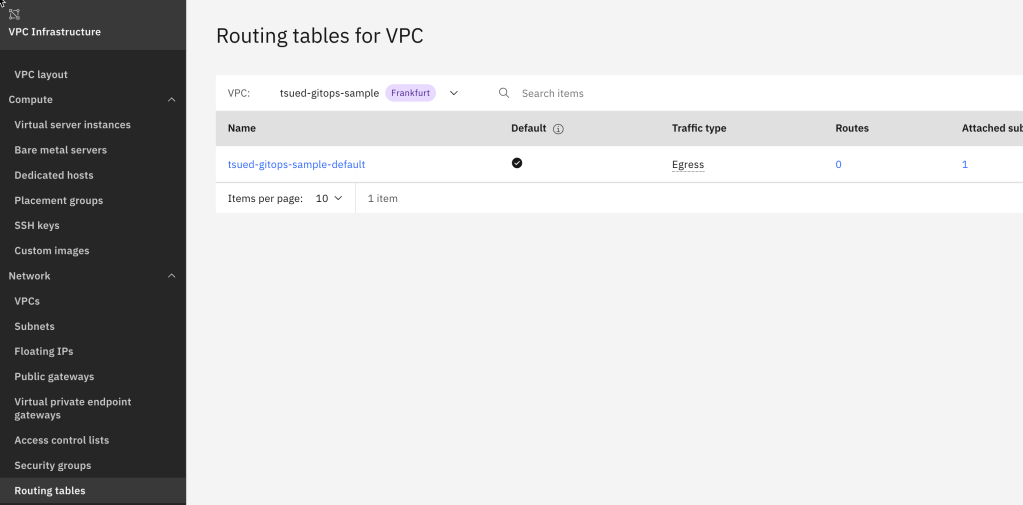Click the Egress traffic type label

[x=688, y=164]
